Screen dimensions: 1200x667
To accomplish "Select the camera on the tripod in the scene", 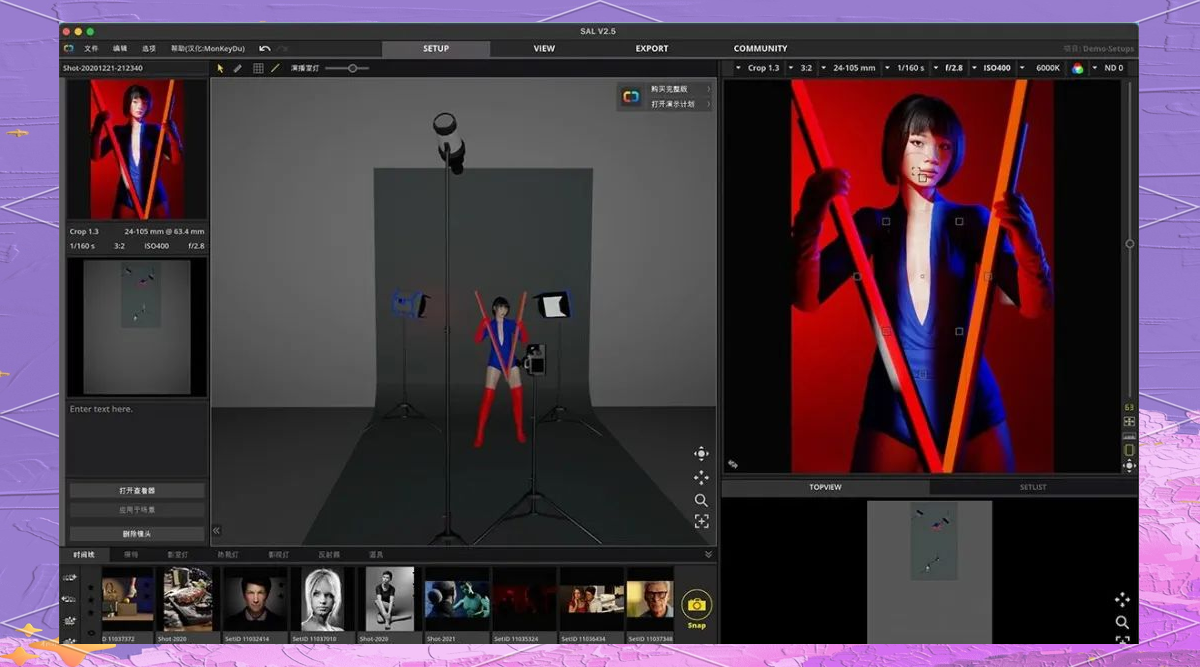I will 535,359.
